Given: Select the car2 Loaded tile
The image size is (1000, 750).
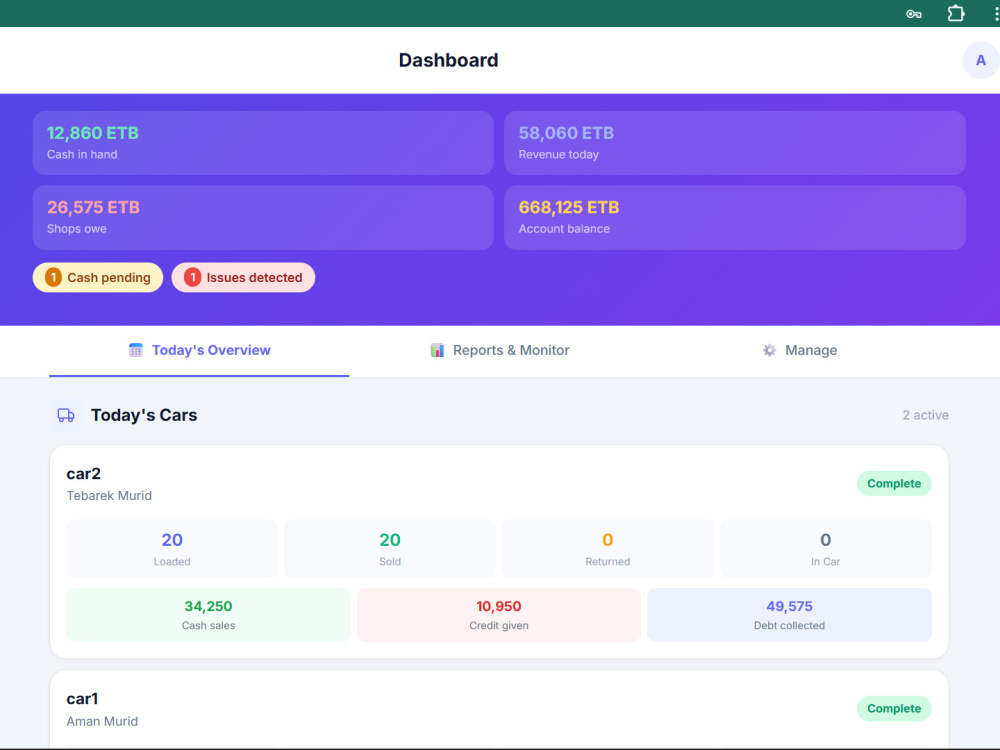Looking at the screenshot, I should (x=172, y=548).
